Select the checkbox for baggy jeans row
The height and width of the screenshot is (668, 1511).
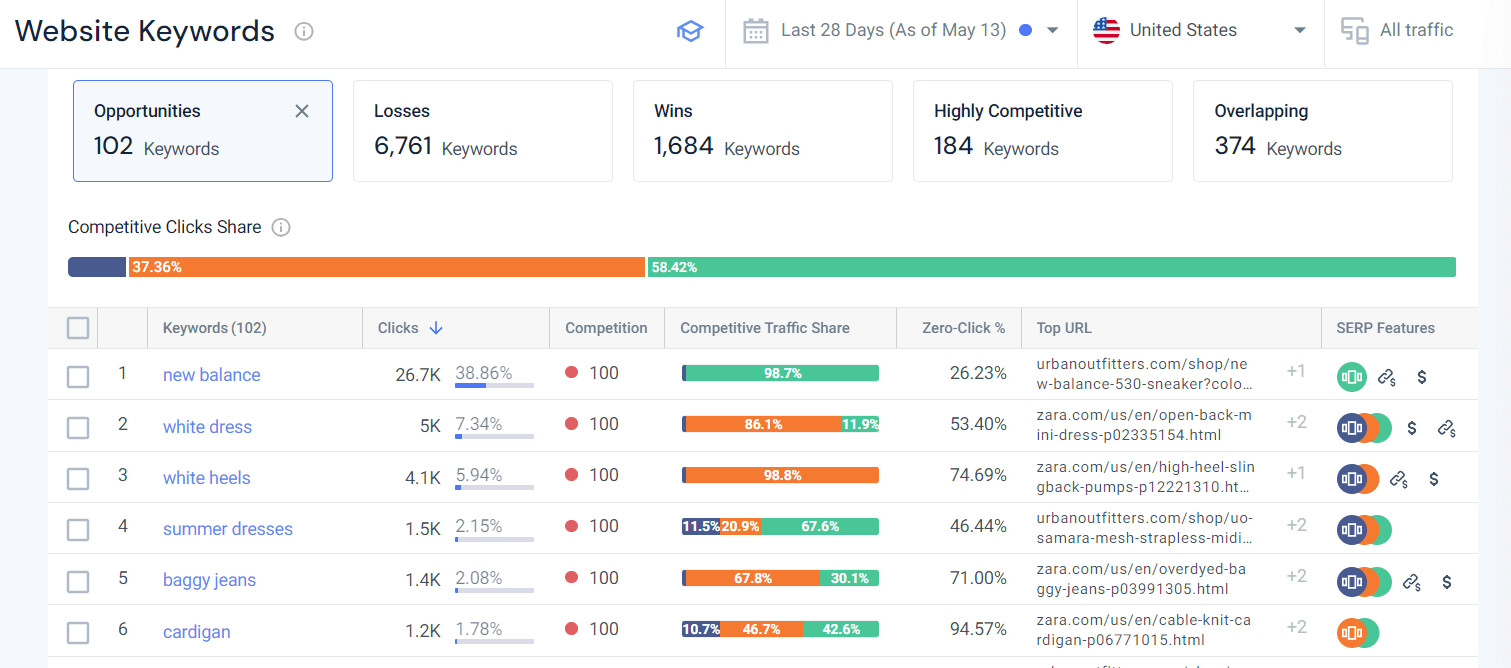(78, 581)
